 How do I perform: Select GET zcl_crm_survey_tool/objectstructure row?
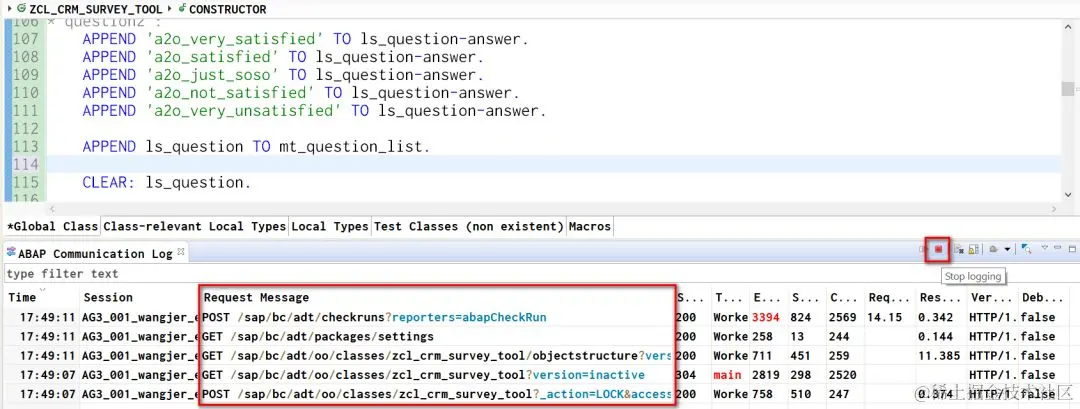tap(540, 356)
